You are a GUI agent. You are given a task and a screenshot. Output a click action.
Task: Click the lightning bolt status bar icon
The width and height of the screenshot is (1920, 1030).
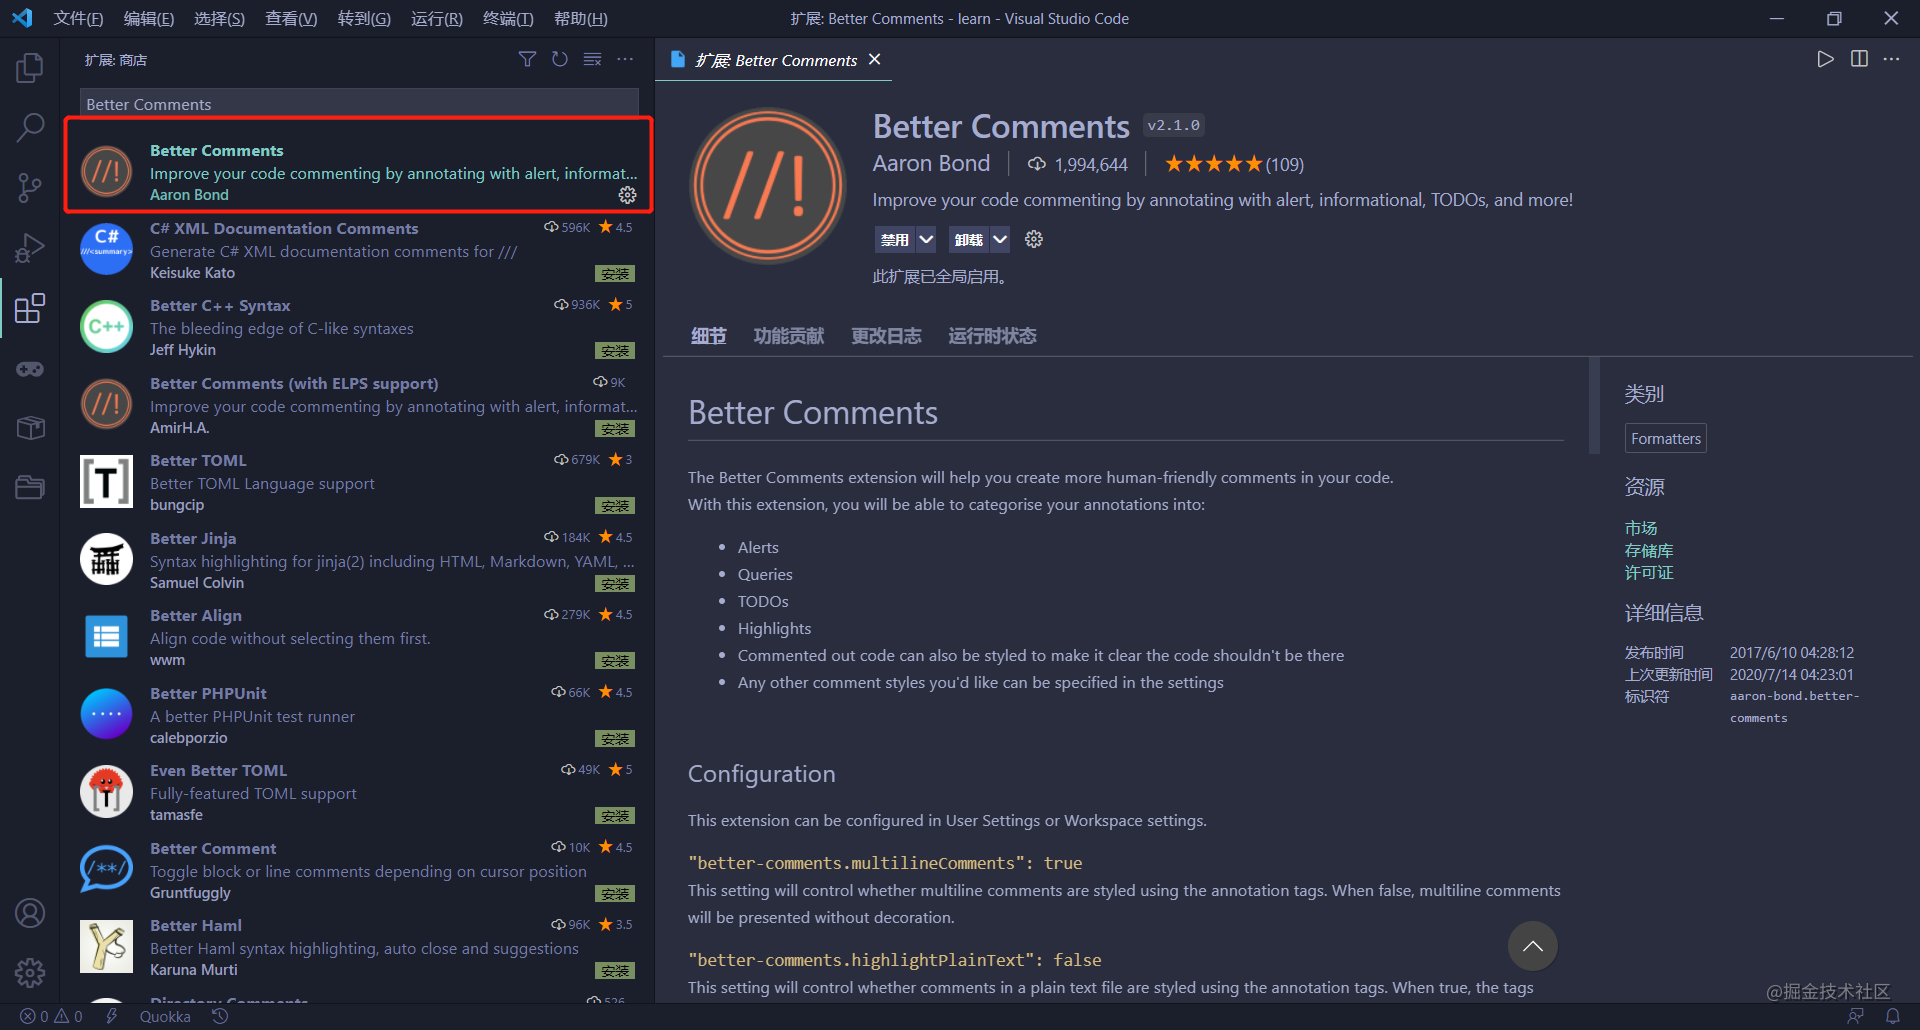tap(111, 1016)
